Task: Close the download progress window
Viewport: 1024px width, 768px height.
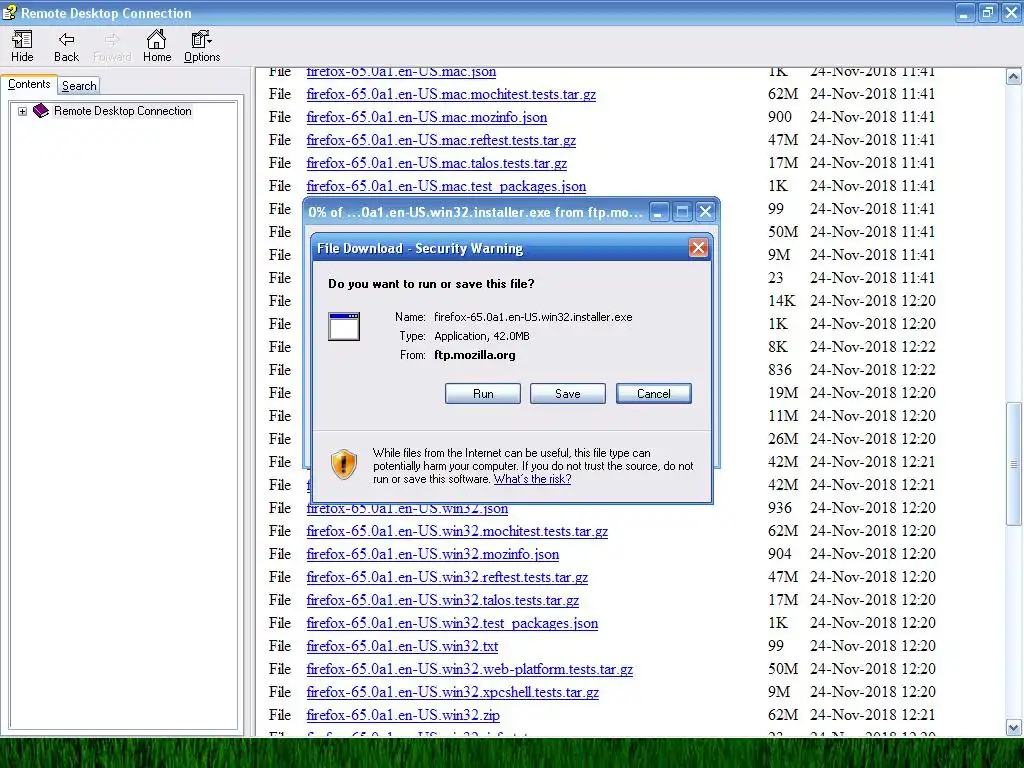Action: [705, 212]
